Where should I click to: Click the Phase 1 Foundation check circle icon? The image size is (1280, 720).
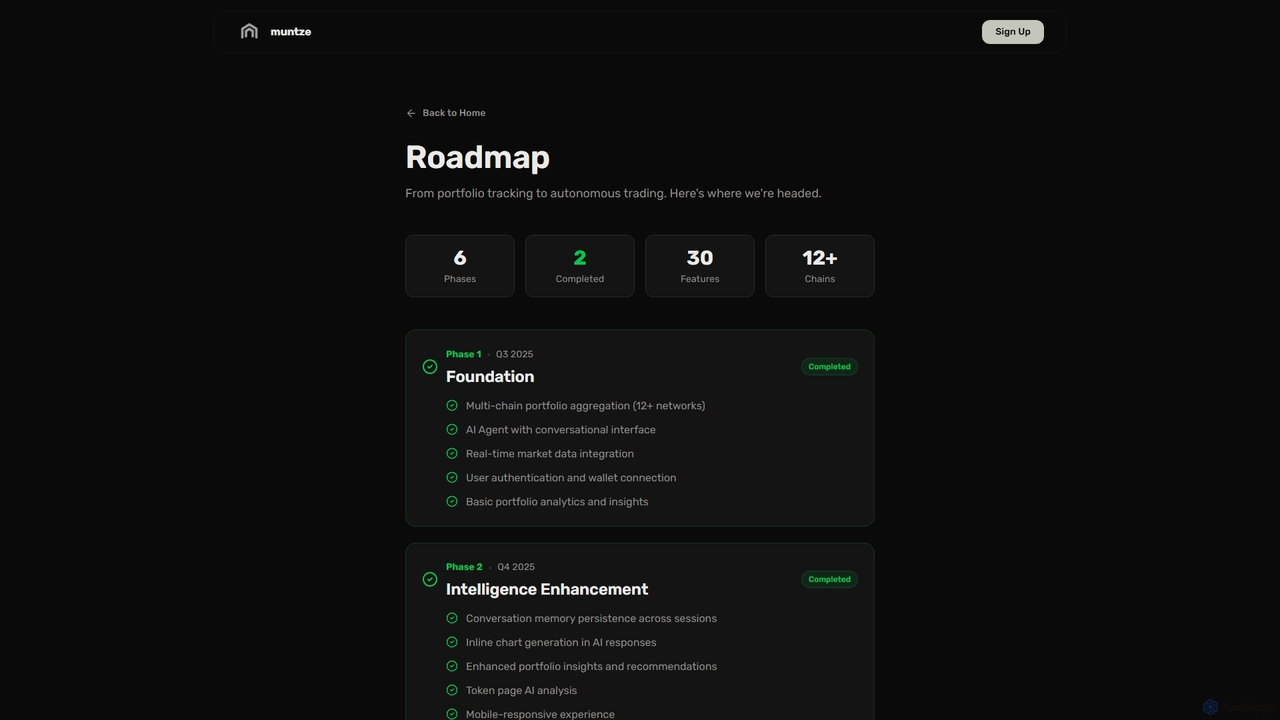click(430, 367)
